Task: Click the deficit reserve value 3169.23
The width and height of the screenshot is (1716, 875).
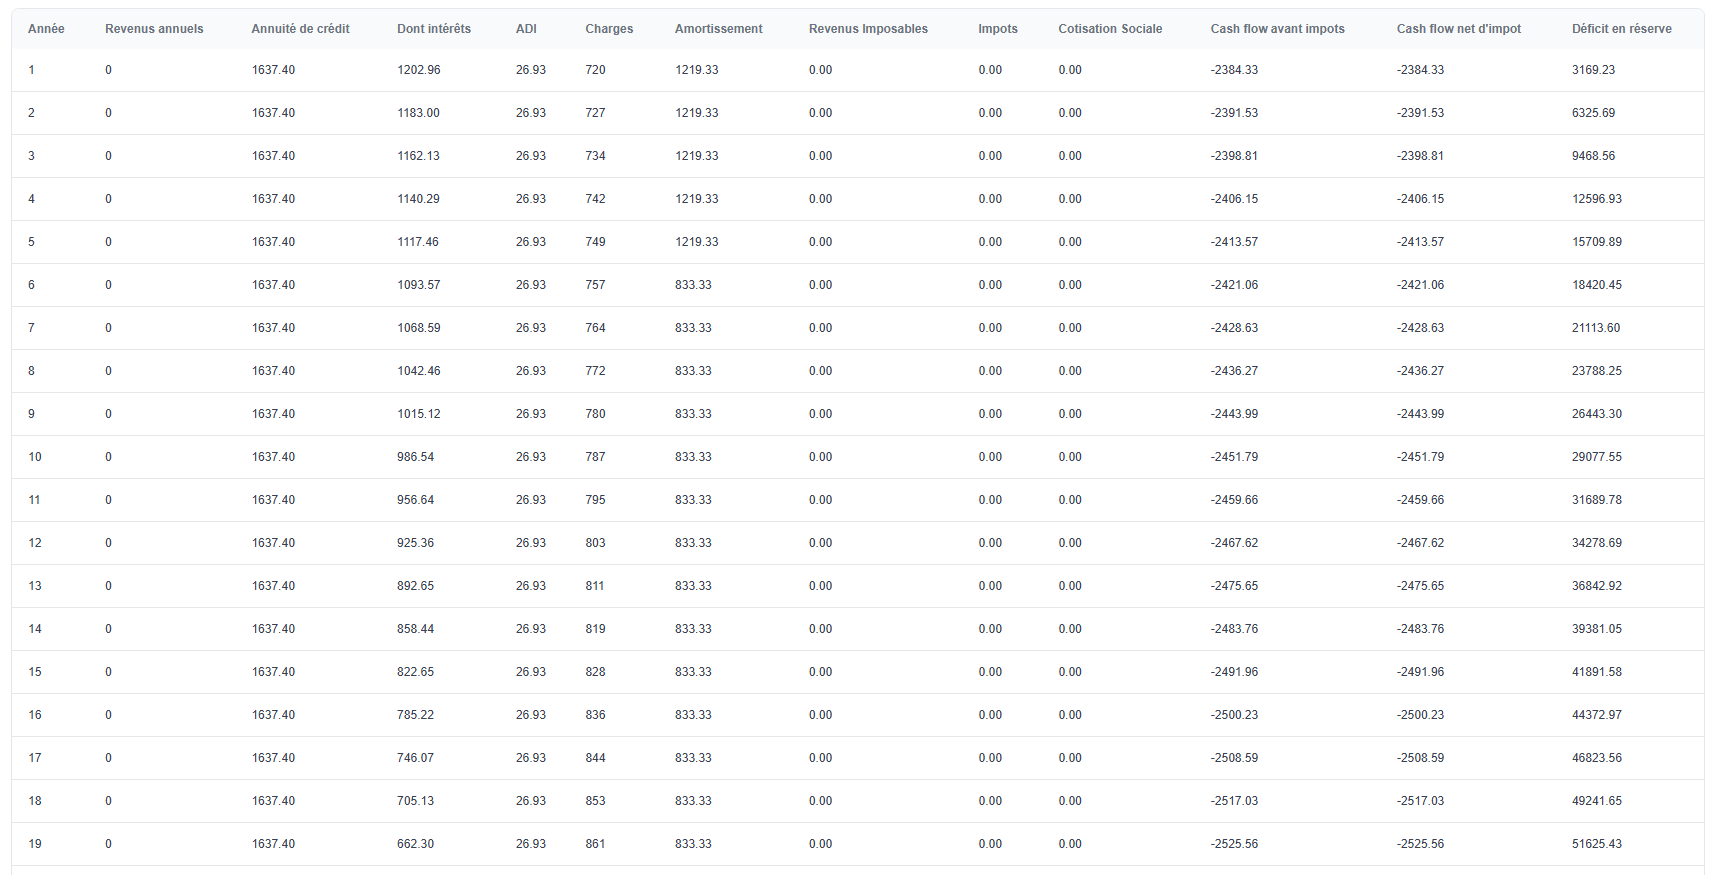Action: point(1593,70)
